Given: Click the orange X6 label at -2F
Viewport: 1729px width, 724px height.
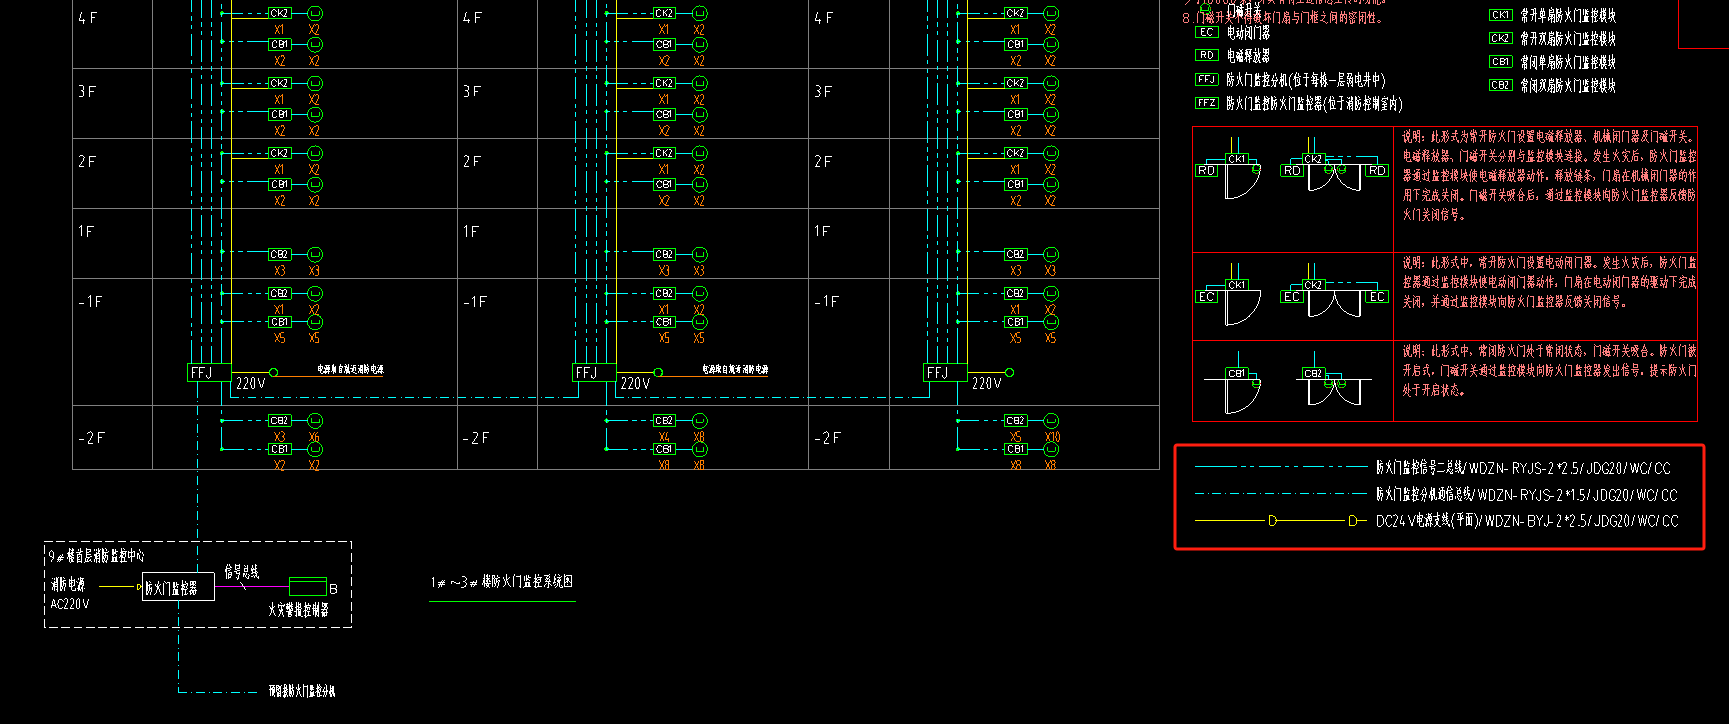Looking at the screenshot, I should click(314, 437).
